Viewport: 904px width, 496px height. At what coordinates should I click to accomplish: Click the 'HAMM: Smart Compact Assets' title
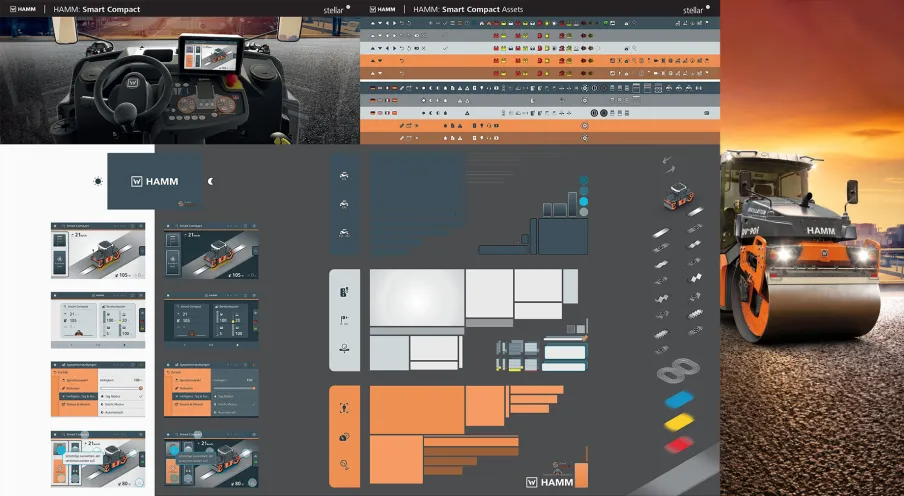click(x=468, y=9)
